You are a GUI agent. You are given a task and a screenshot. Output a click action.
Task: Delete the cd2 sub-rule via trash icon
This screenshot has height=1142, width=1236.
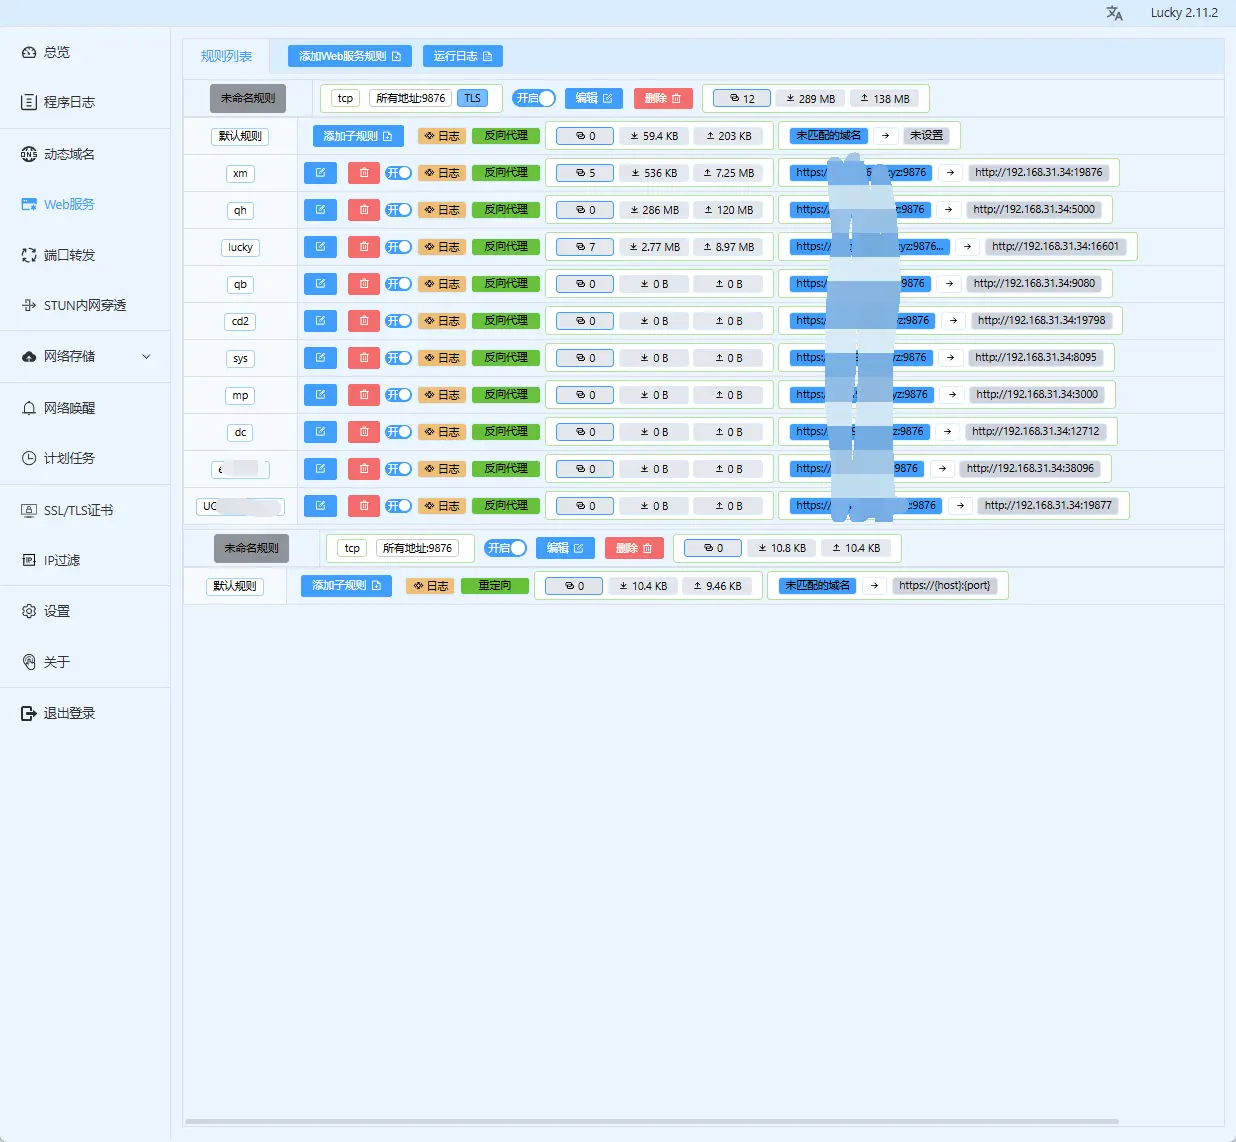click(364, 321)
